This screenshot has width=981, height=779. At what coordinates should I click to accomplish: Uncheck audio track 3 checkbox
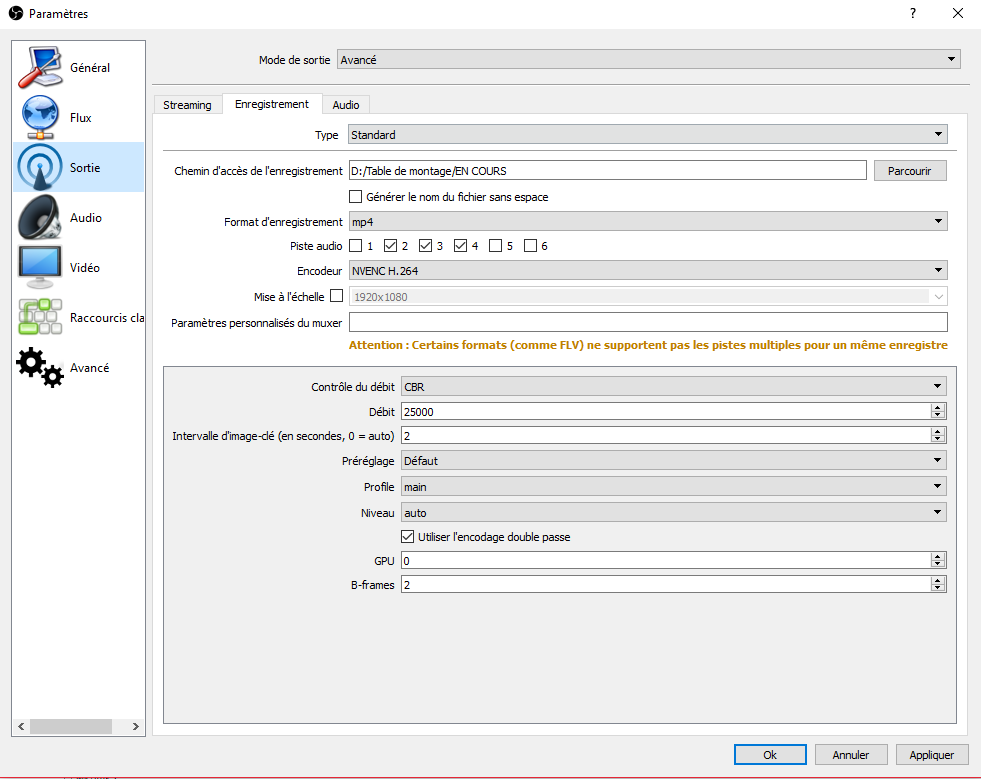(x=425, y=245)
